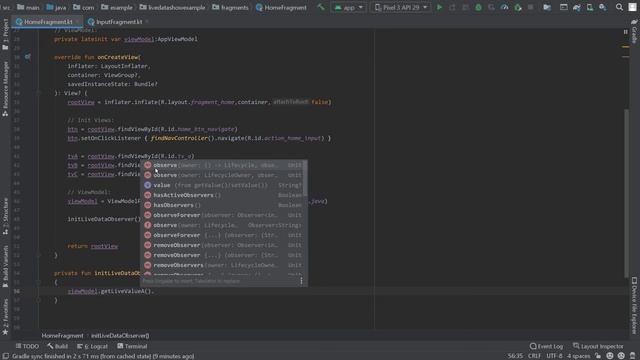
Task: Click the grey stop button in the toolbar
Action: pos(531,7)
